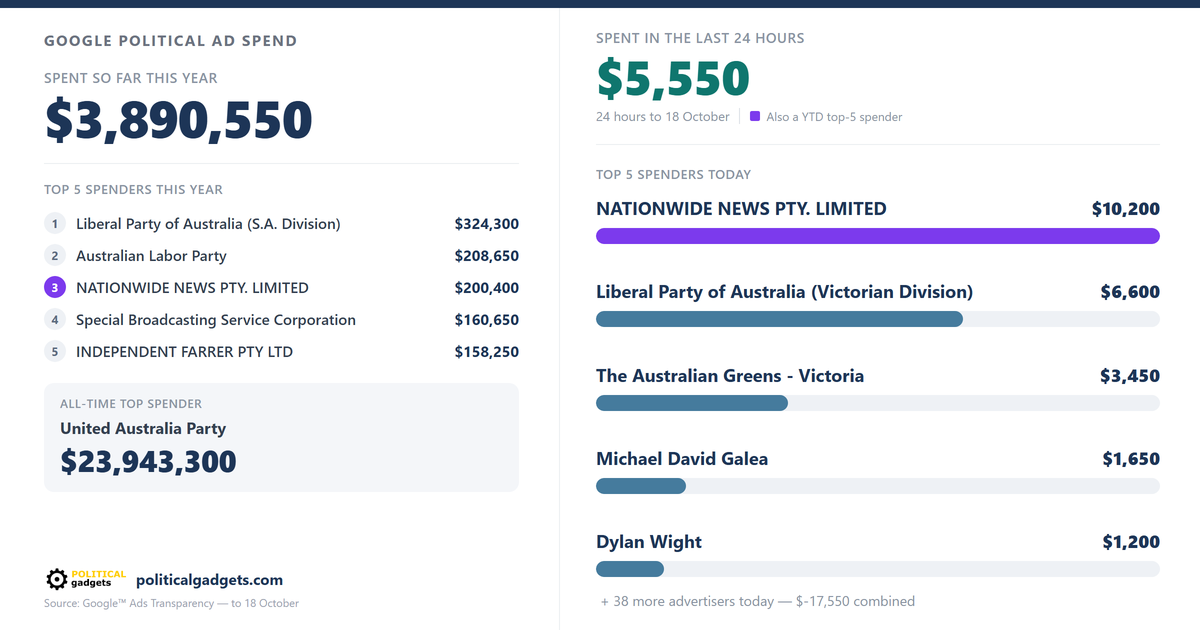1200x630 pixels.
Task: Click the TOP 5 SPENDERS THIS YEAR heading
Action: (x=133, y=189)
